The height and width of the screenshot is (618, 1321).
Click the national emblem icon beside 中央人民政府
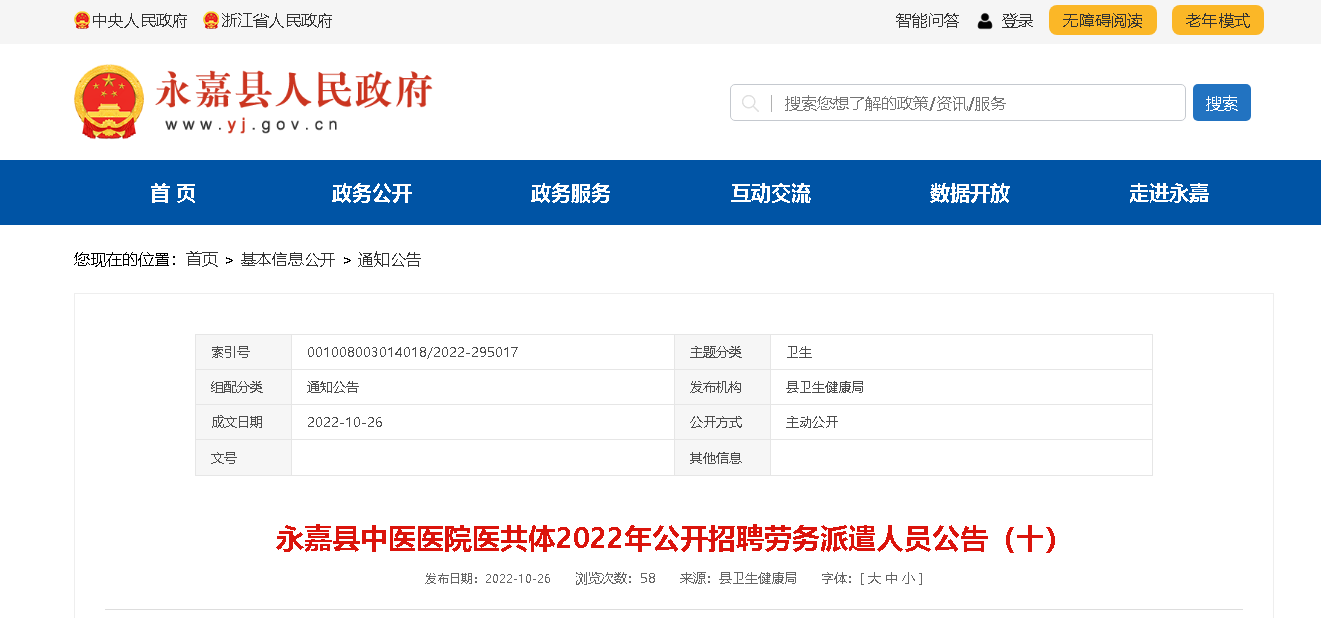[82, 20]
